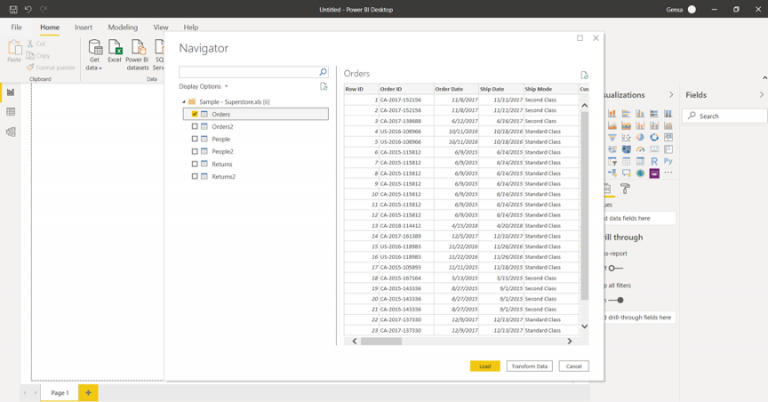
Task: Uncheck the Orders table checkbox
Action: pyautogui.click(x=194, y=114)
